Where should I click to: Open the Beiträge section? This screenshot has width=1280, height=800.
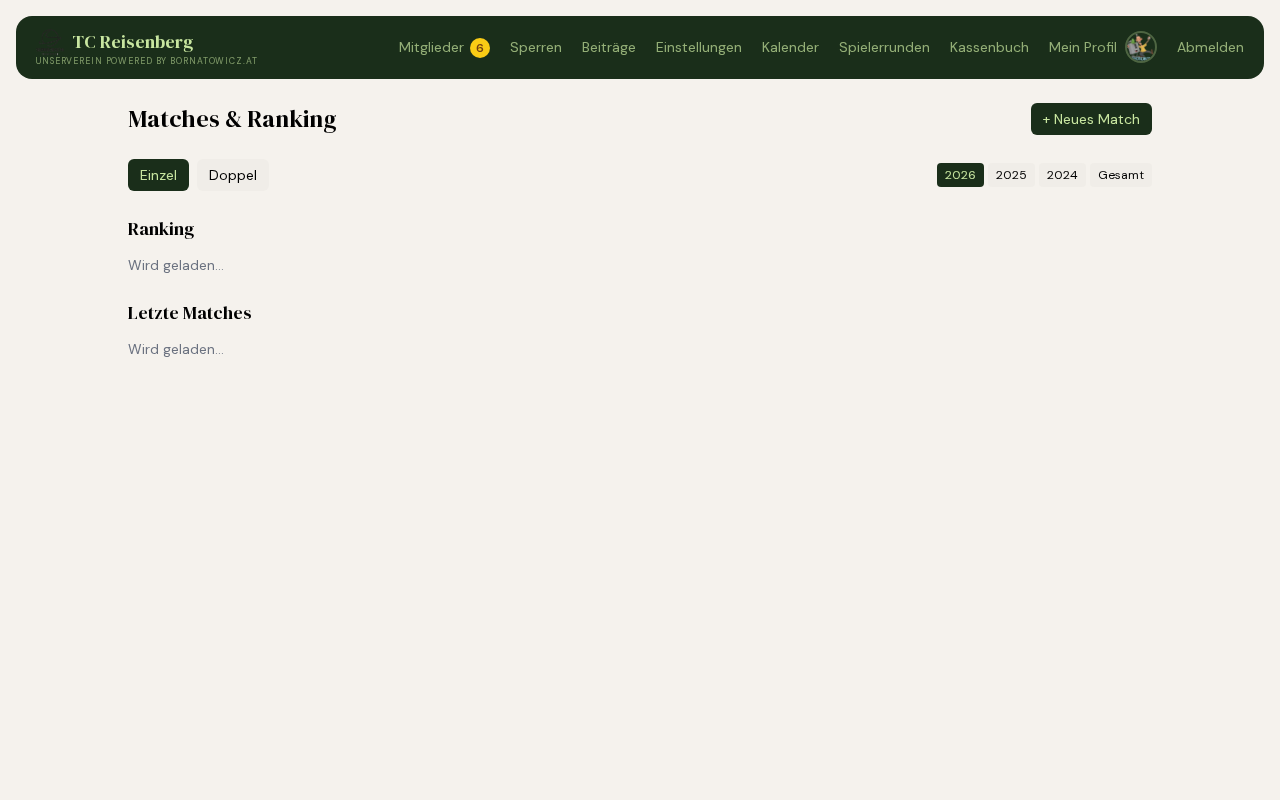pyautogui.click(x=609, y=47)
